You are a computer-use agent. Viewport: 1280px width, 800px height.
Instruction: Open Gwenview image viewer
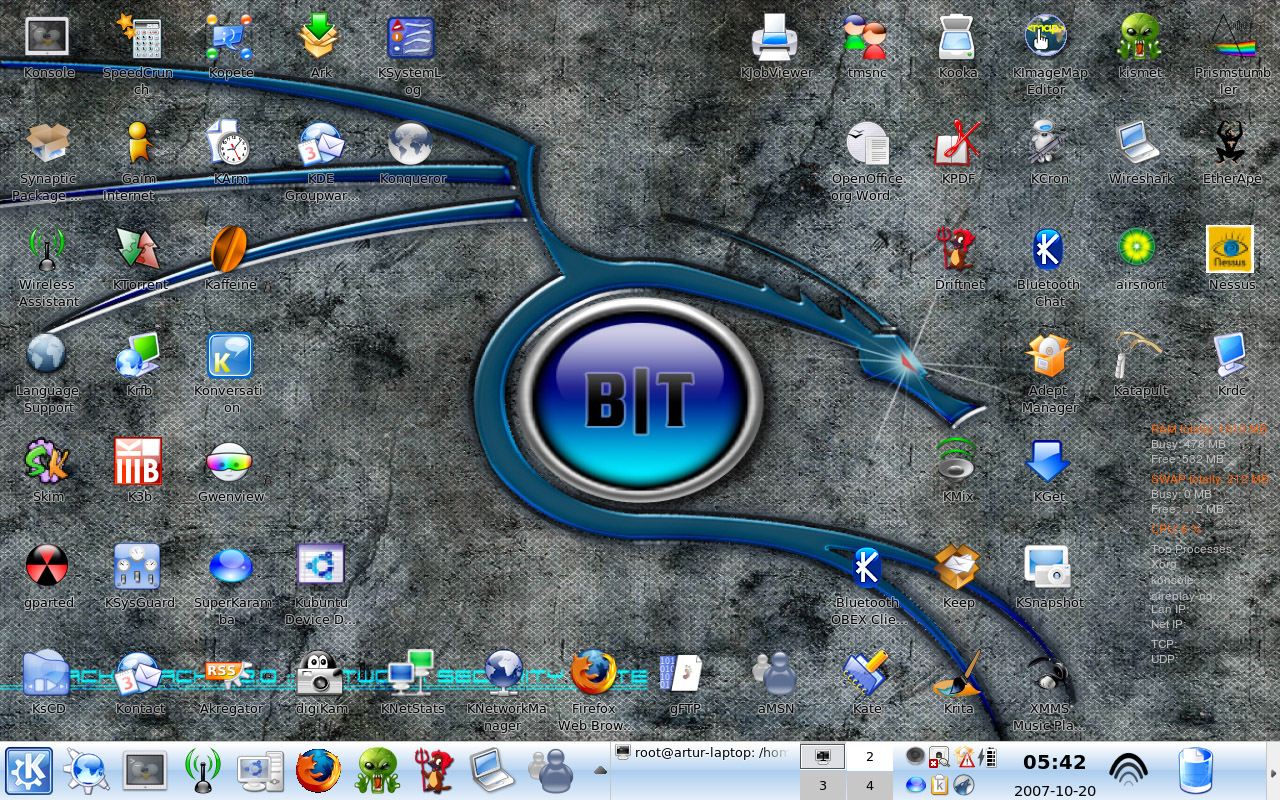229,461
